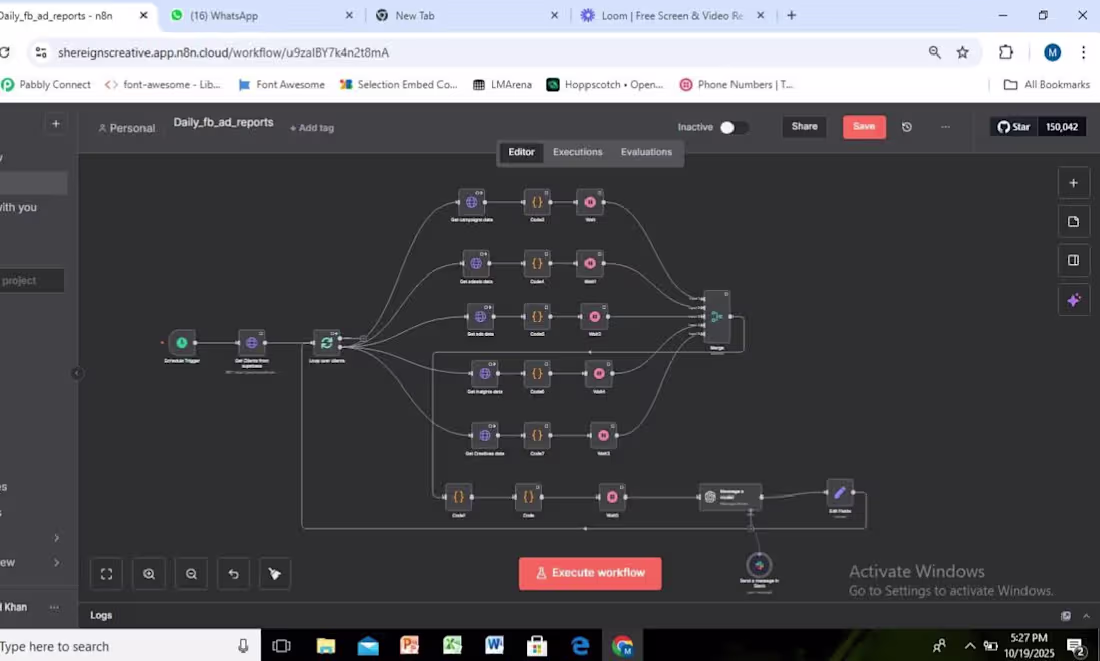1100x661 pixels.
Task: Add a sticky note to canvas
Action: click(x=1073, y=222)
